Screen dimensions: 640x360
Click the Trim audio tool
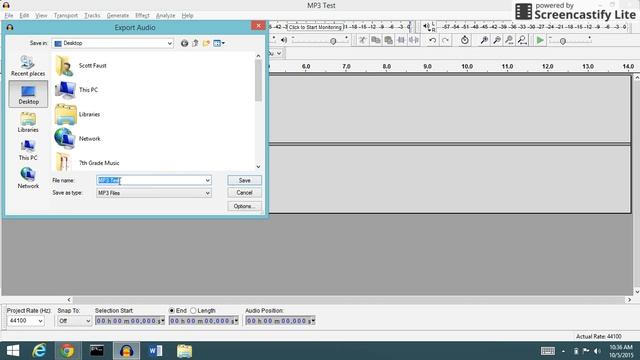[x=401, y=40]
